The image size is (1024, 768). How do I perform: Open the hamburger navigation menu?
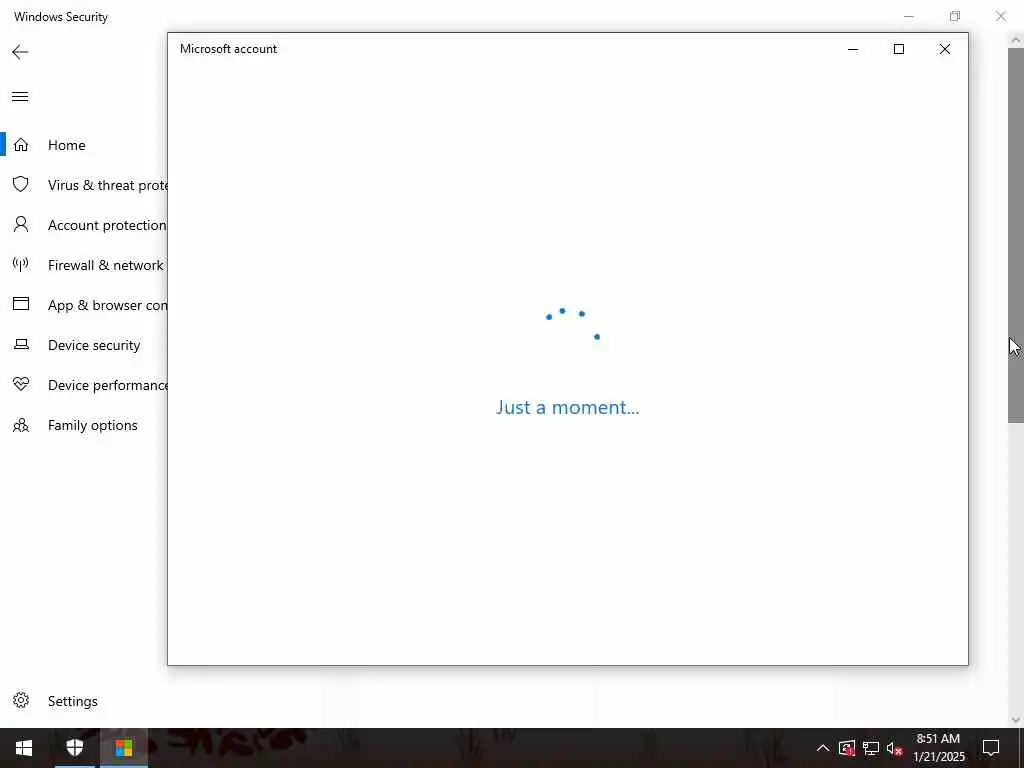20,97
